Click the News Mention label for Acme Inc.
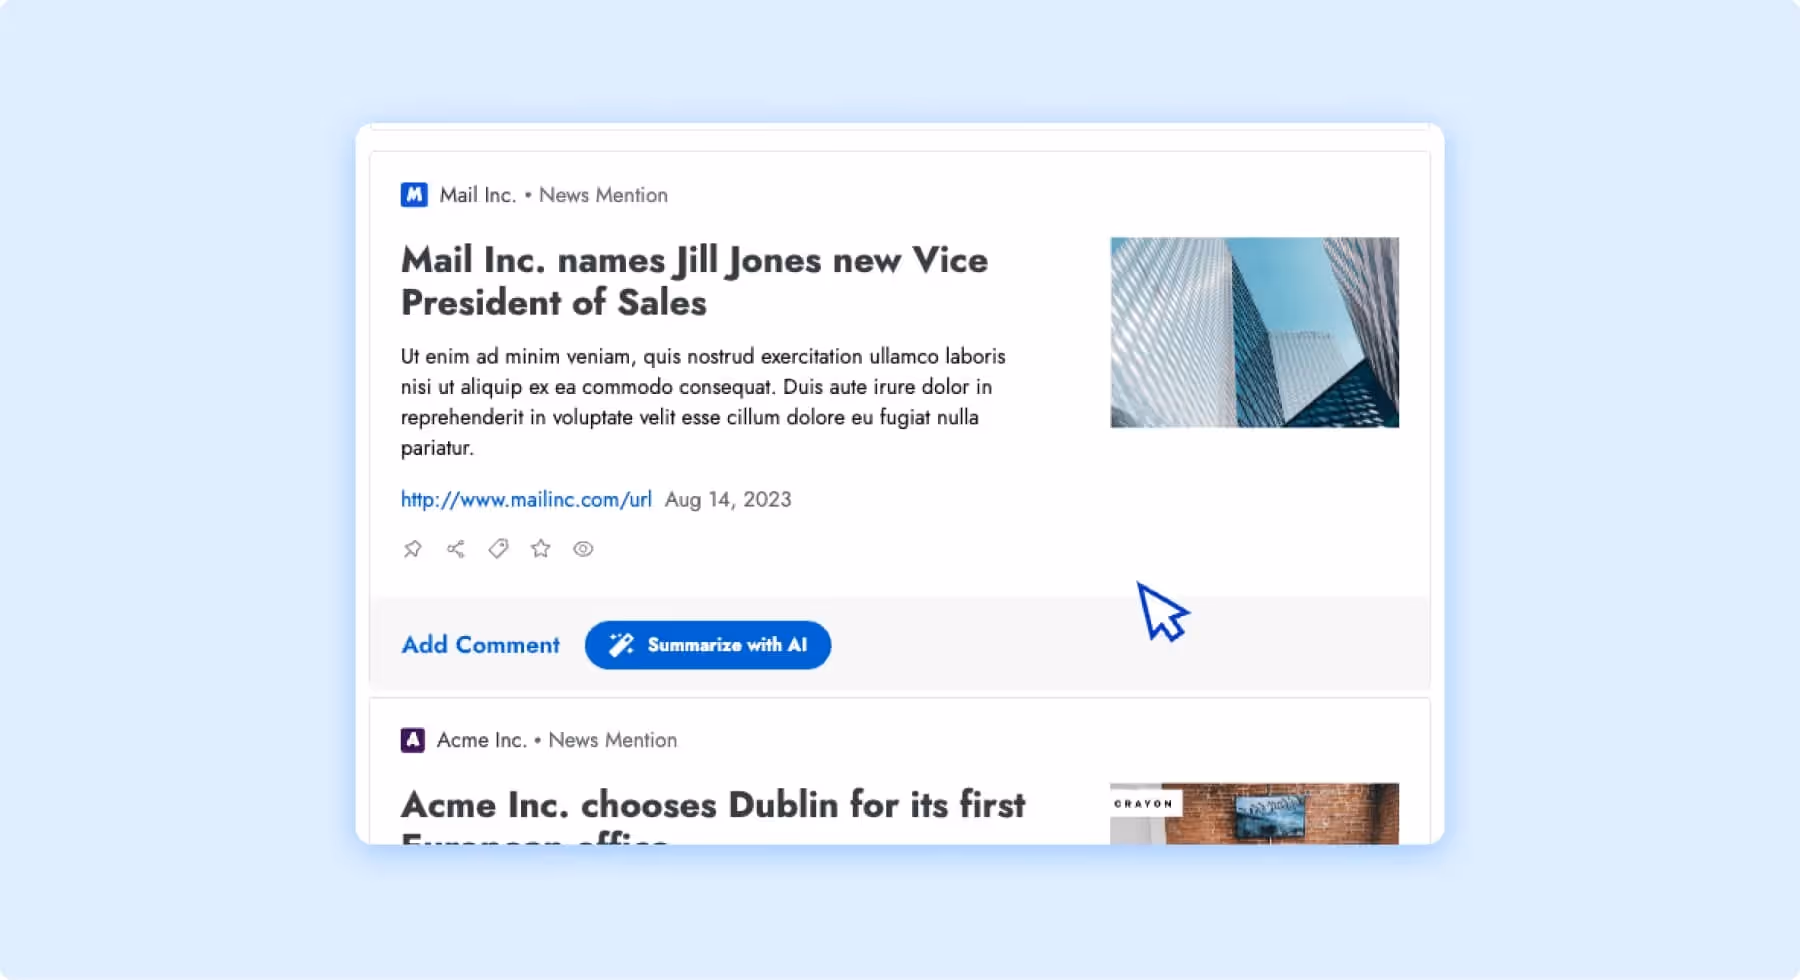The width and height of the screenshot is (1800, 980). [x=614, y=740]
